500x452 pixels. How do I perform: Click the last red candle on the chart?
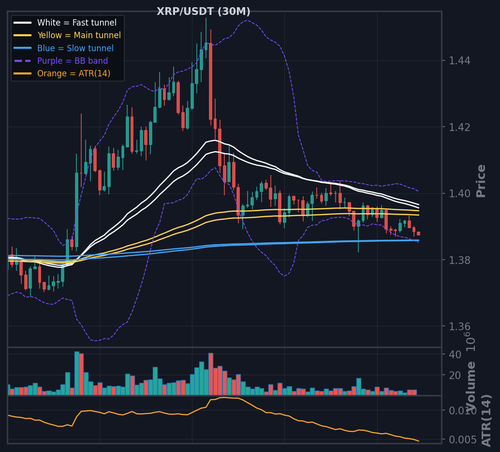[418, 234]
